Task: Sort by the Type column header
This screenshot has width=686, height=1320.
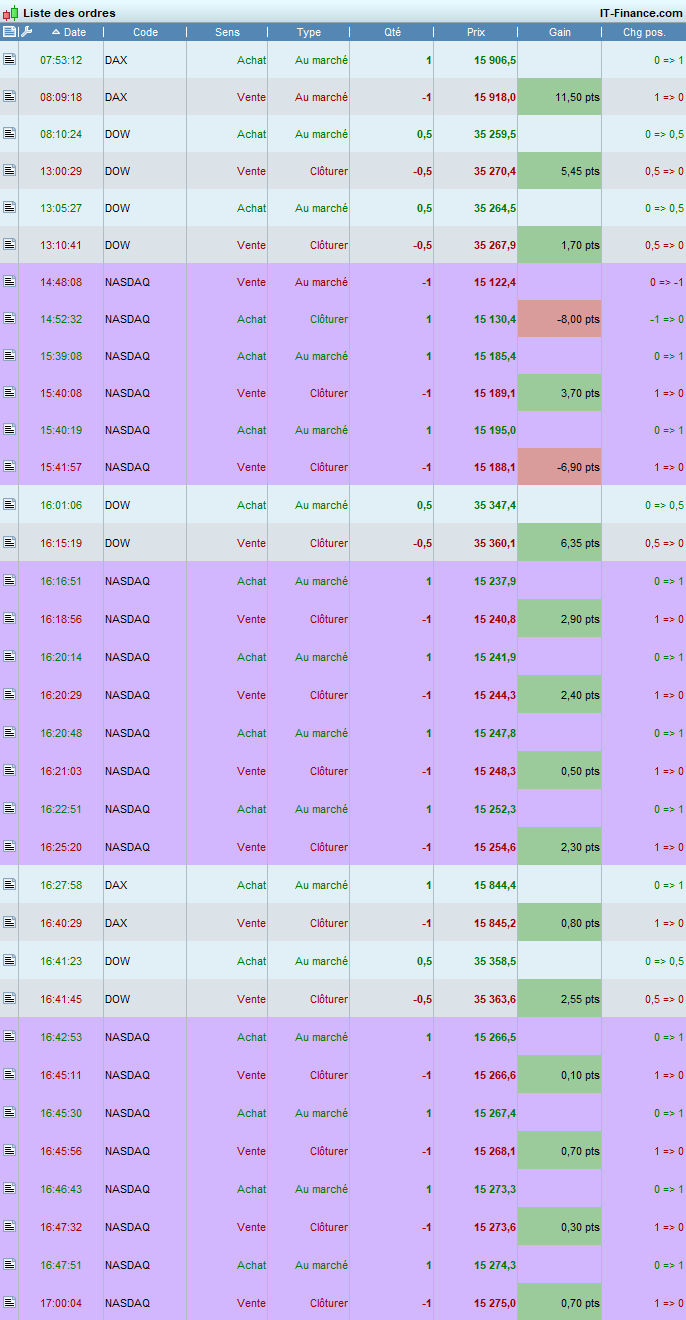Action: (x=309, y=32)
